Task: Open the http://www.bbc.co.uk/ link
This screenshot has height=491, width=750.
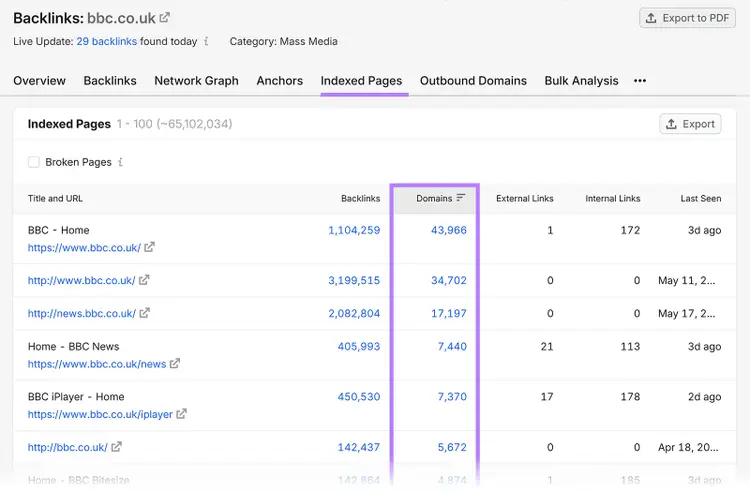Action: (81, 280)
